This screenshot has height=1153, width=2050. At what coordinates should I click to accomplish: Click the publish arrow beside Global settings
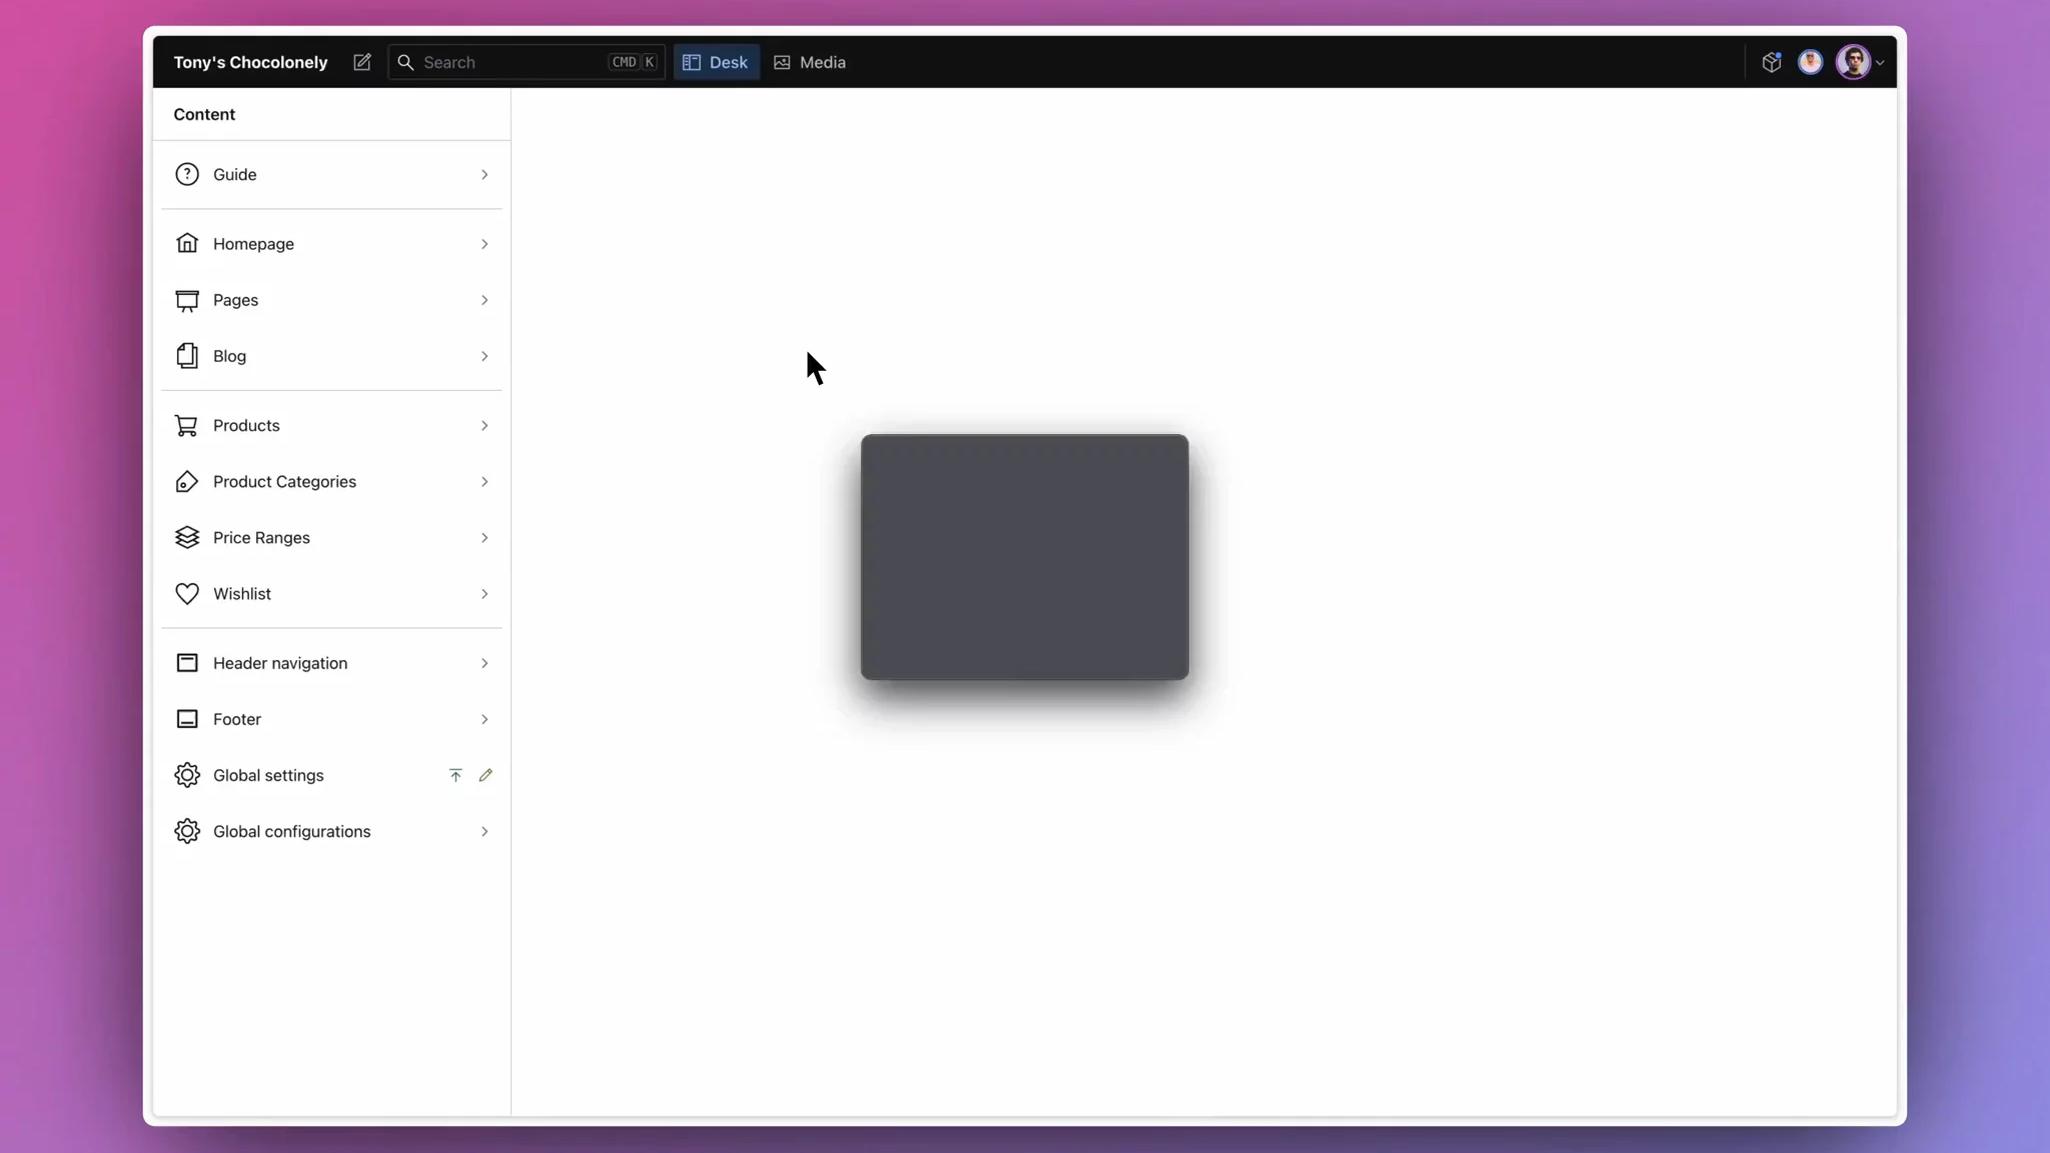tap(455, 775)
